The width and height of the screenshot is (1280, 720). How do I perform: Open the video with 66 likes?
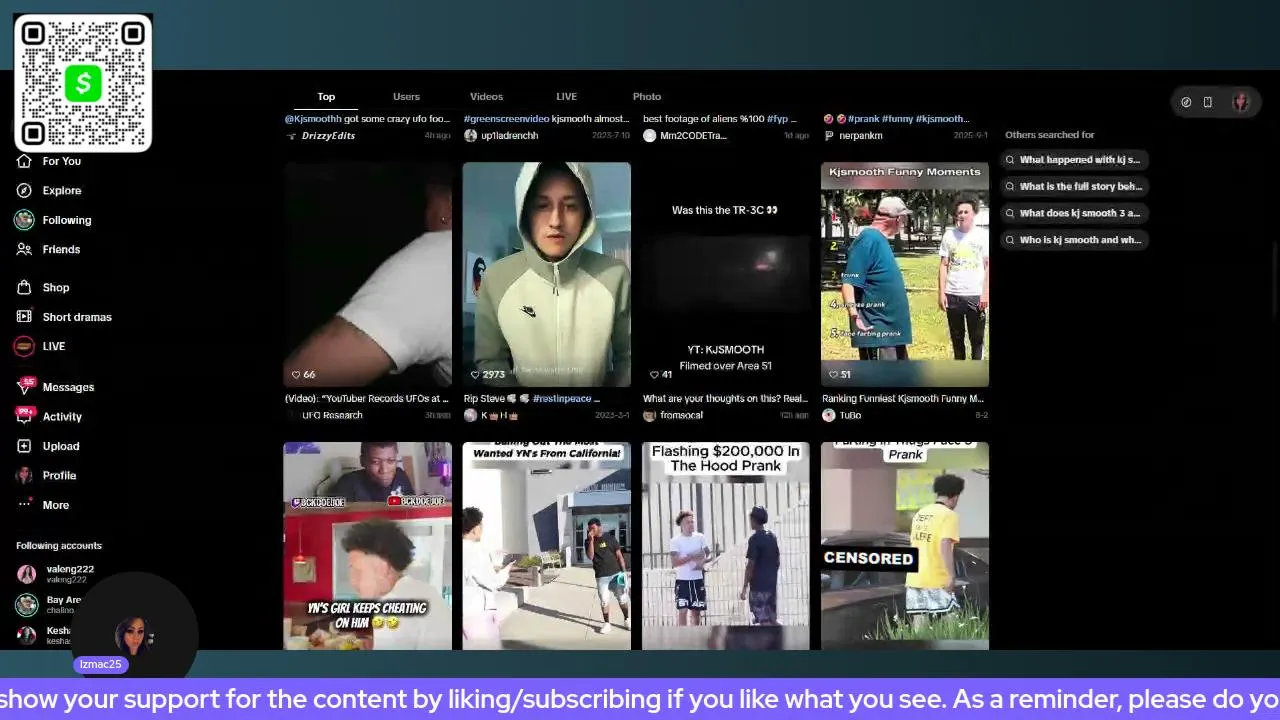[368, 274]
